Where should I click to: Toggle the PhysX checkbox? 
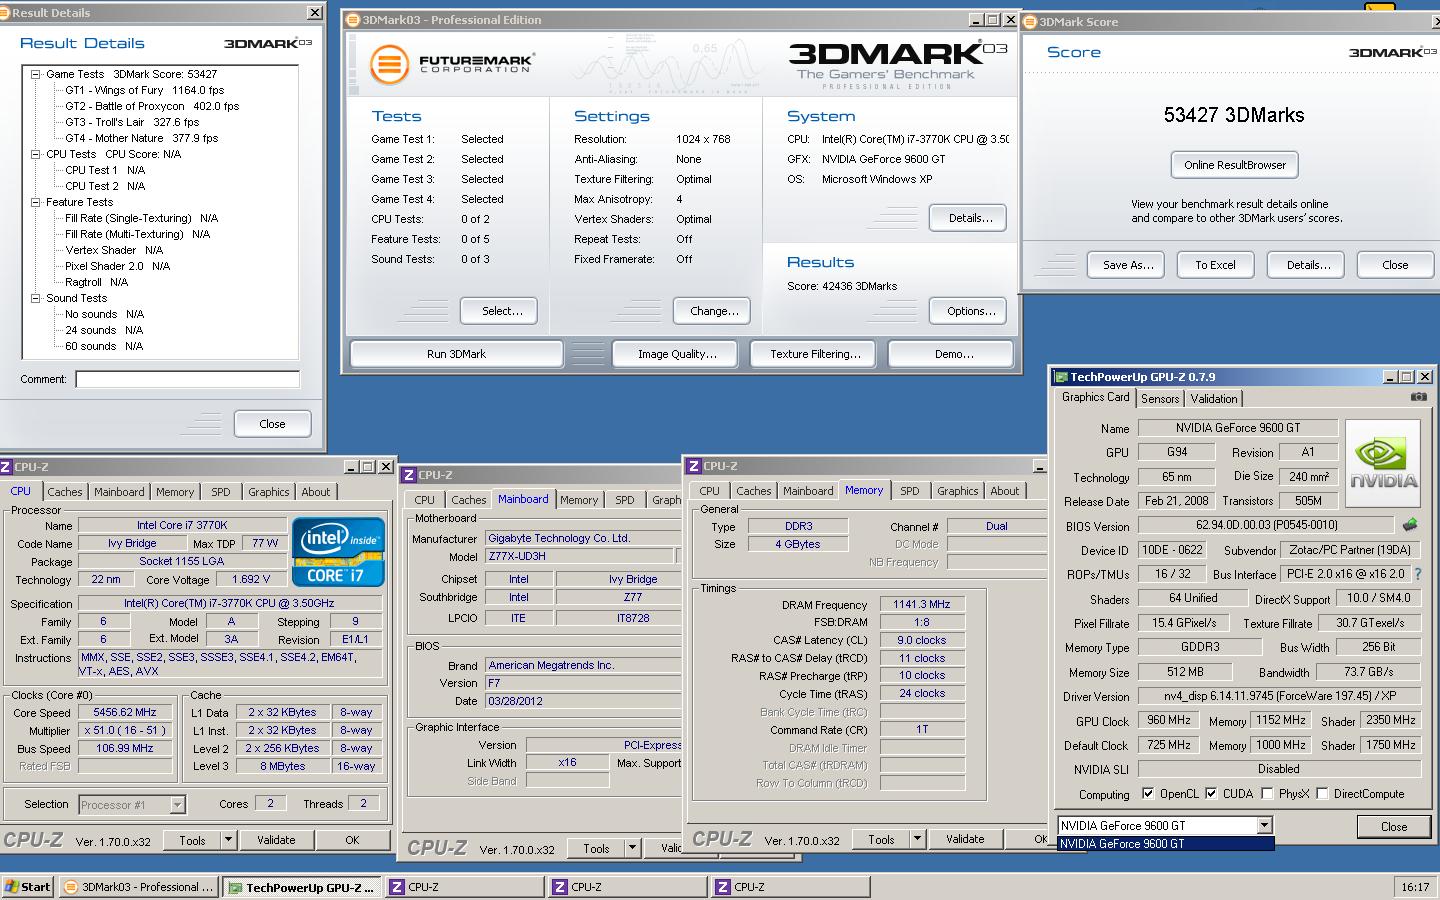tap(1268, 794)
